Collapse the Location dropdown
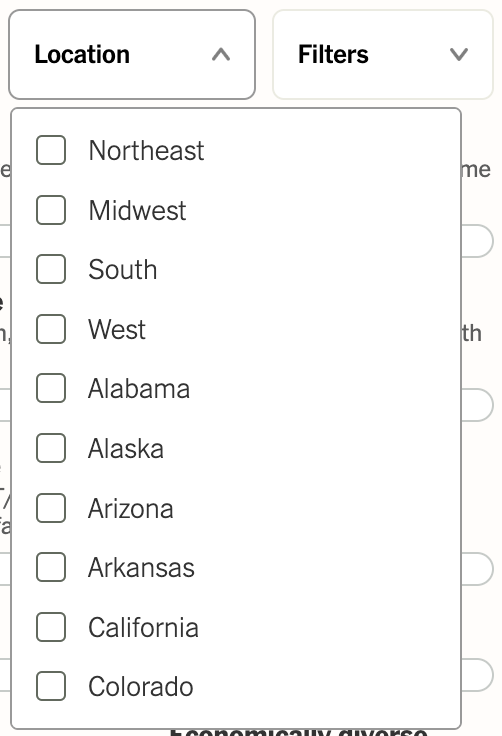The height and width of the screenshot is (736, 502). pyautogui.click(x=132, y=54)
